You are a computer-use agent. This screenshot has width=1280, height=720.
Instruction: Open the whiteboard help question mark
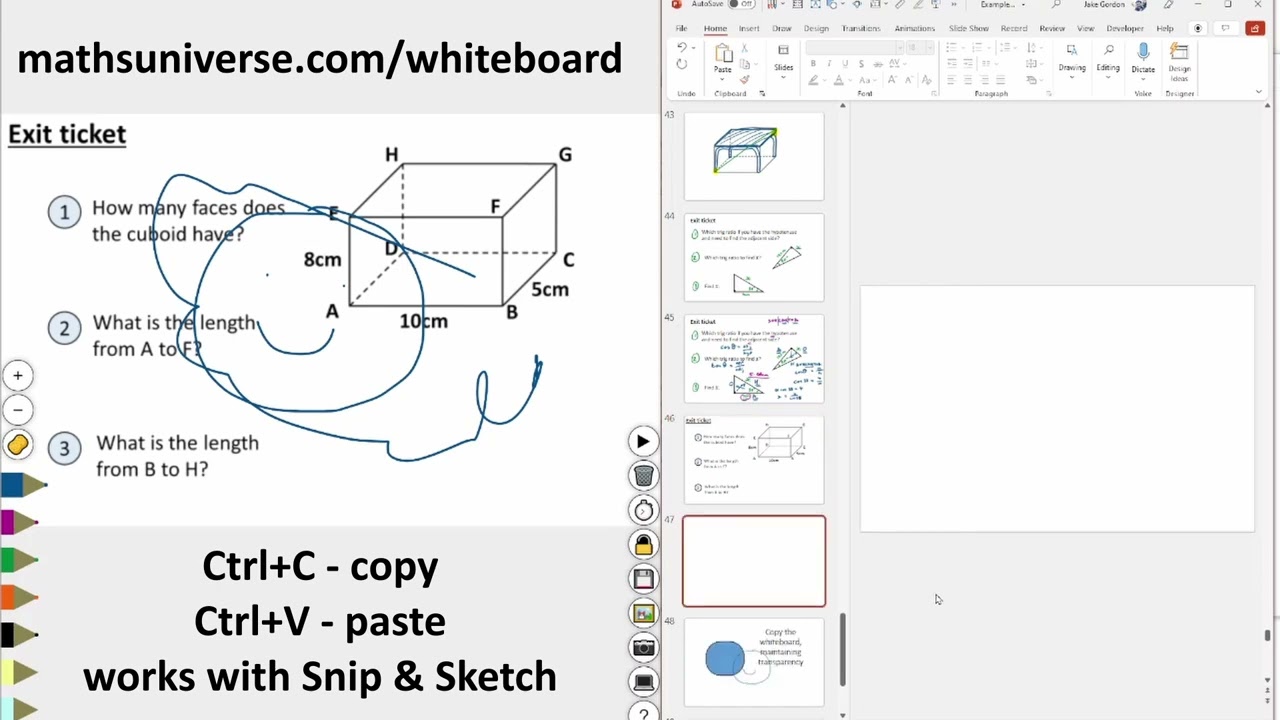tap(643, 713)
